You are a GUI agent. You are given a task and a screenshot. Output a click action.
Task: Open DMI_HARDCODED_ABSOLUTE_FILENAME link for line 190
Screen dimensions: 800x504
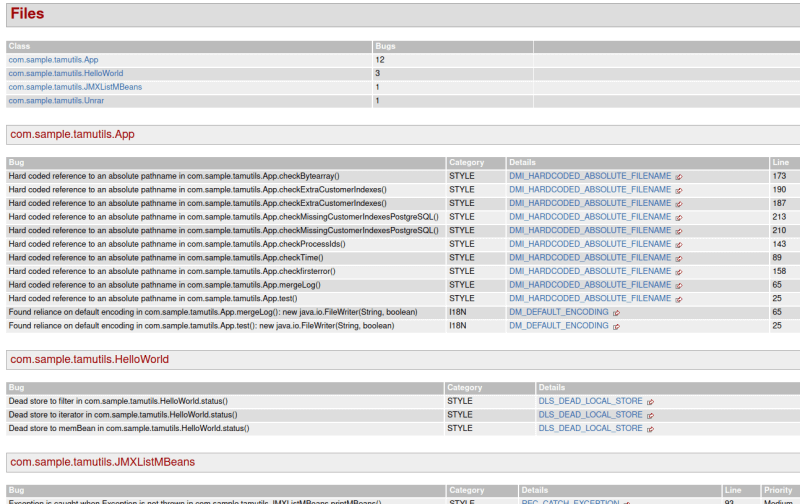[x=590, y=189]
